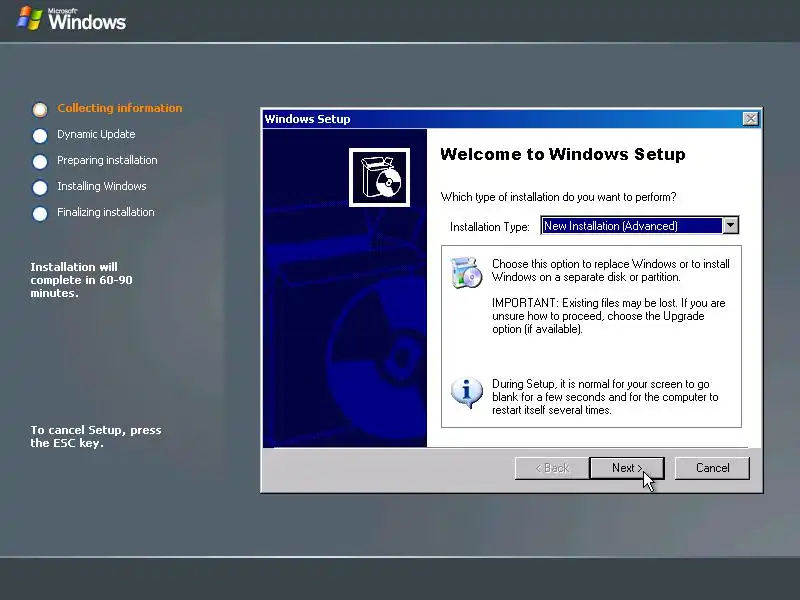Click 'Installation will complete in 60-90 minutes' text
800x600 pixels.
pyautogui.click(x=81, y=280)
